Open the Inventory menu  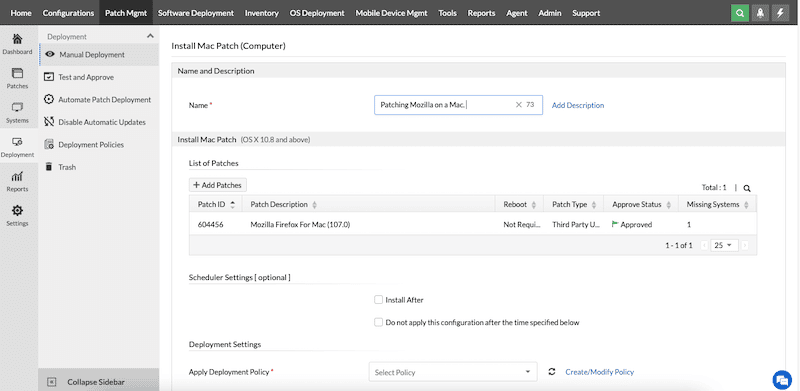(262, 13)
